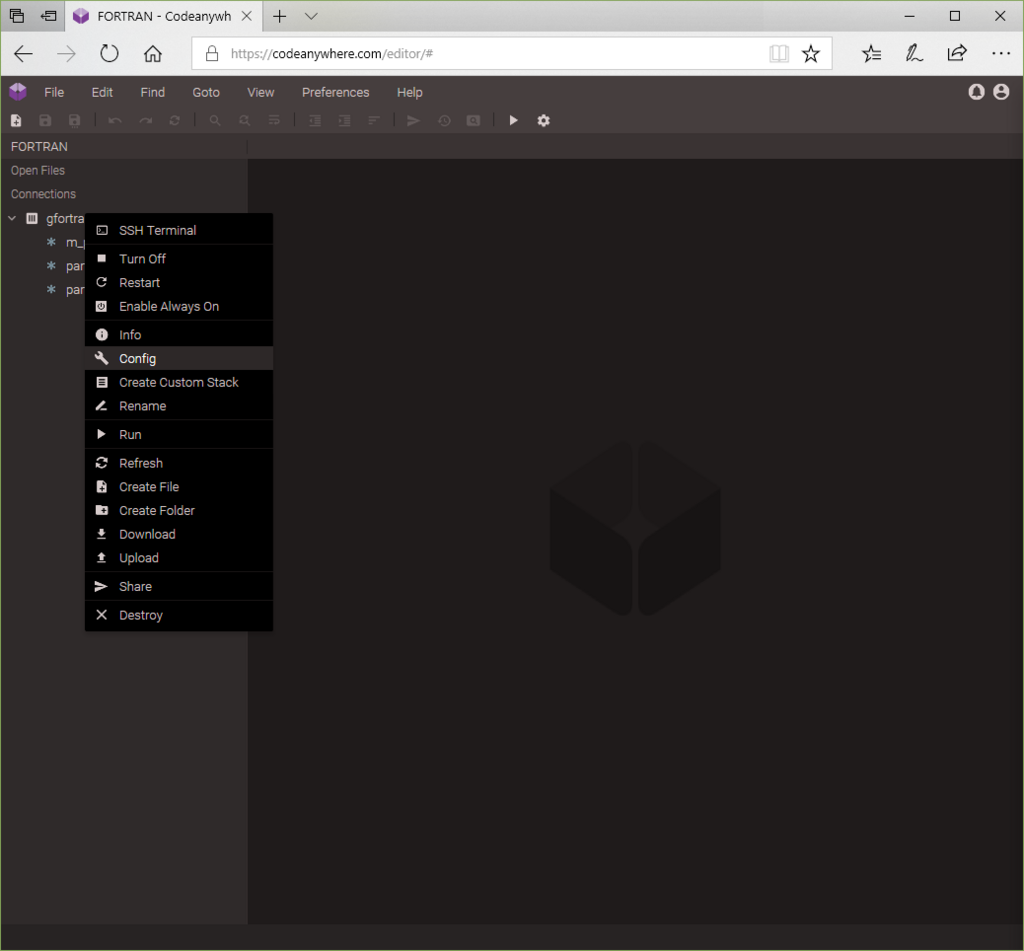This screenshot has width=1024, height=951.
Task: Click the toolbar refresh icon
Action: (x=174, y=120)
